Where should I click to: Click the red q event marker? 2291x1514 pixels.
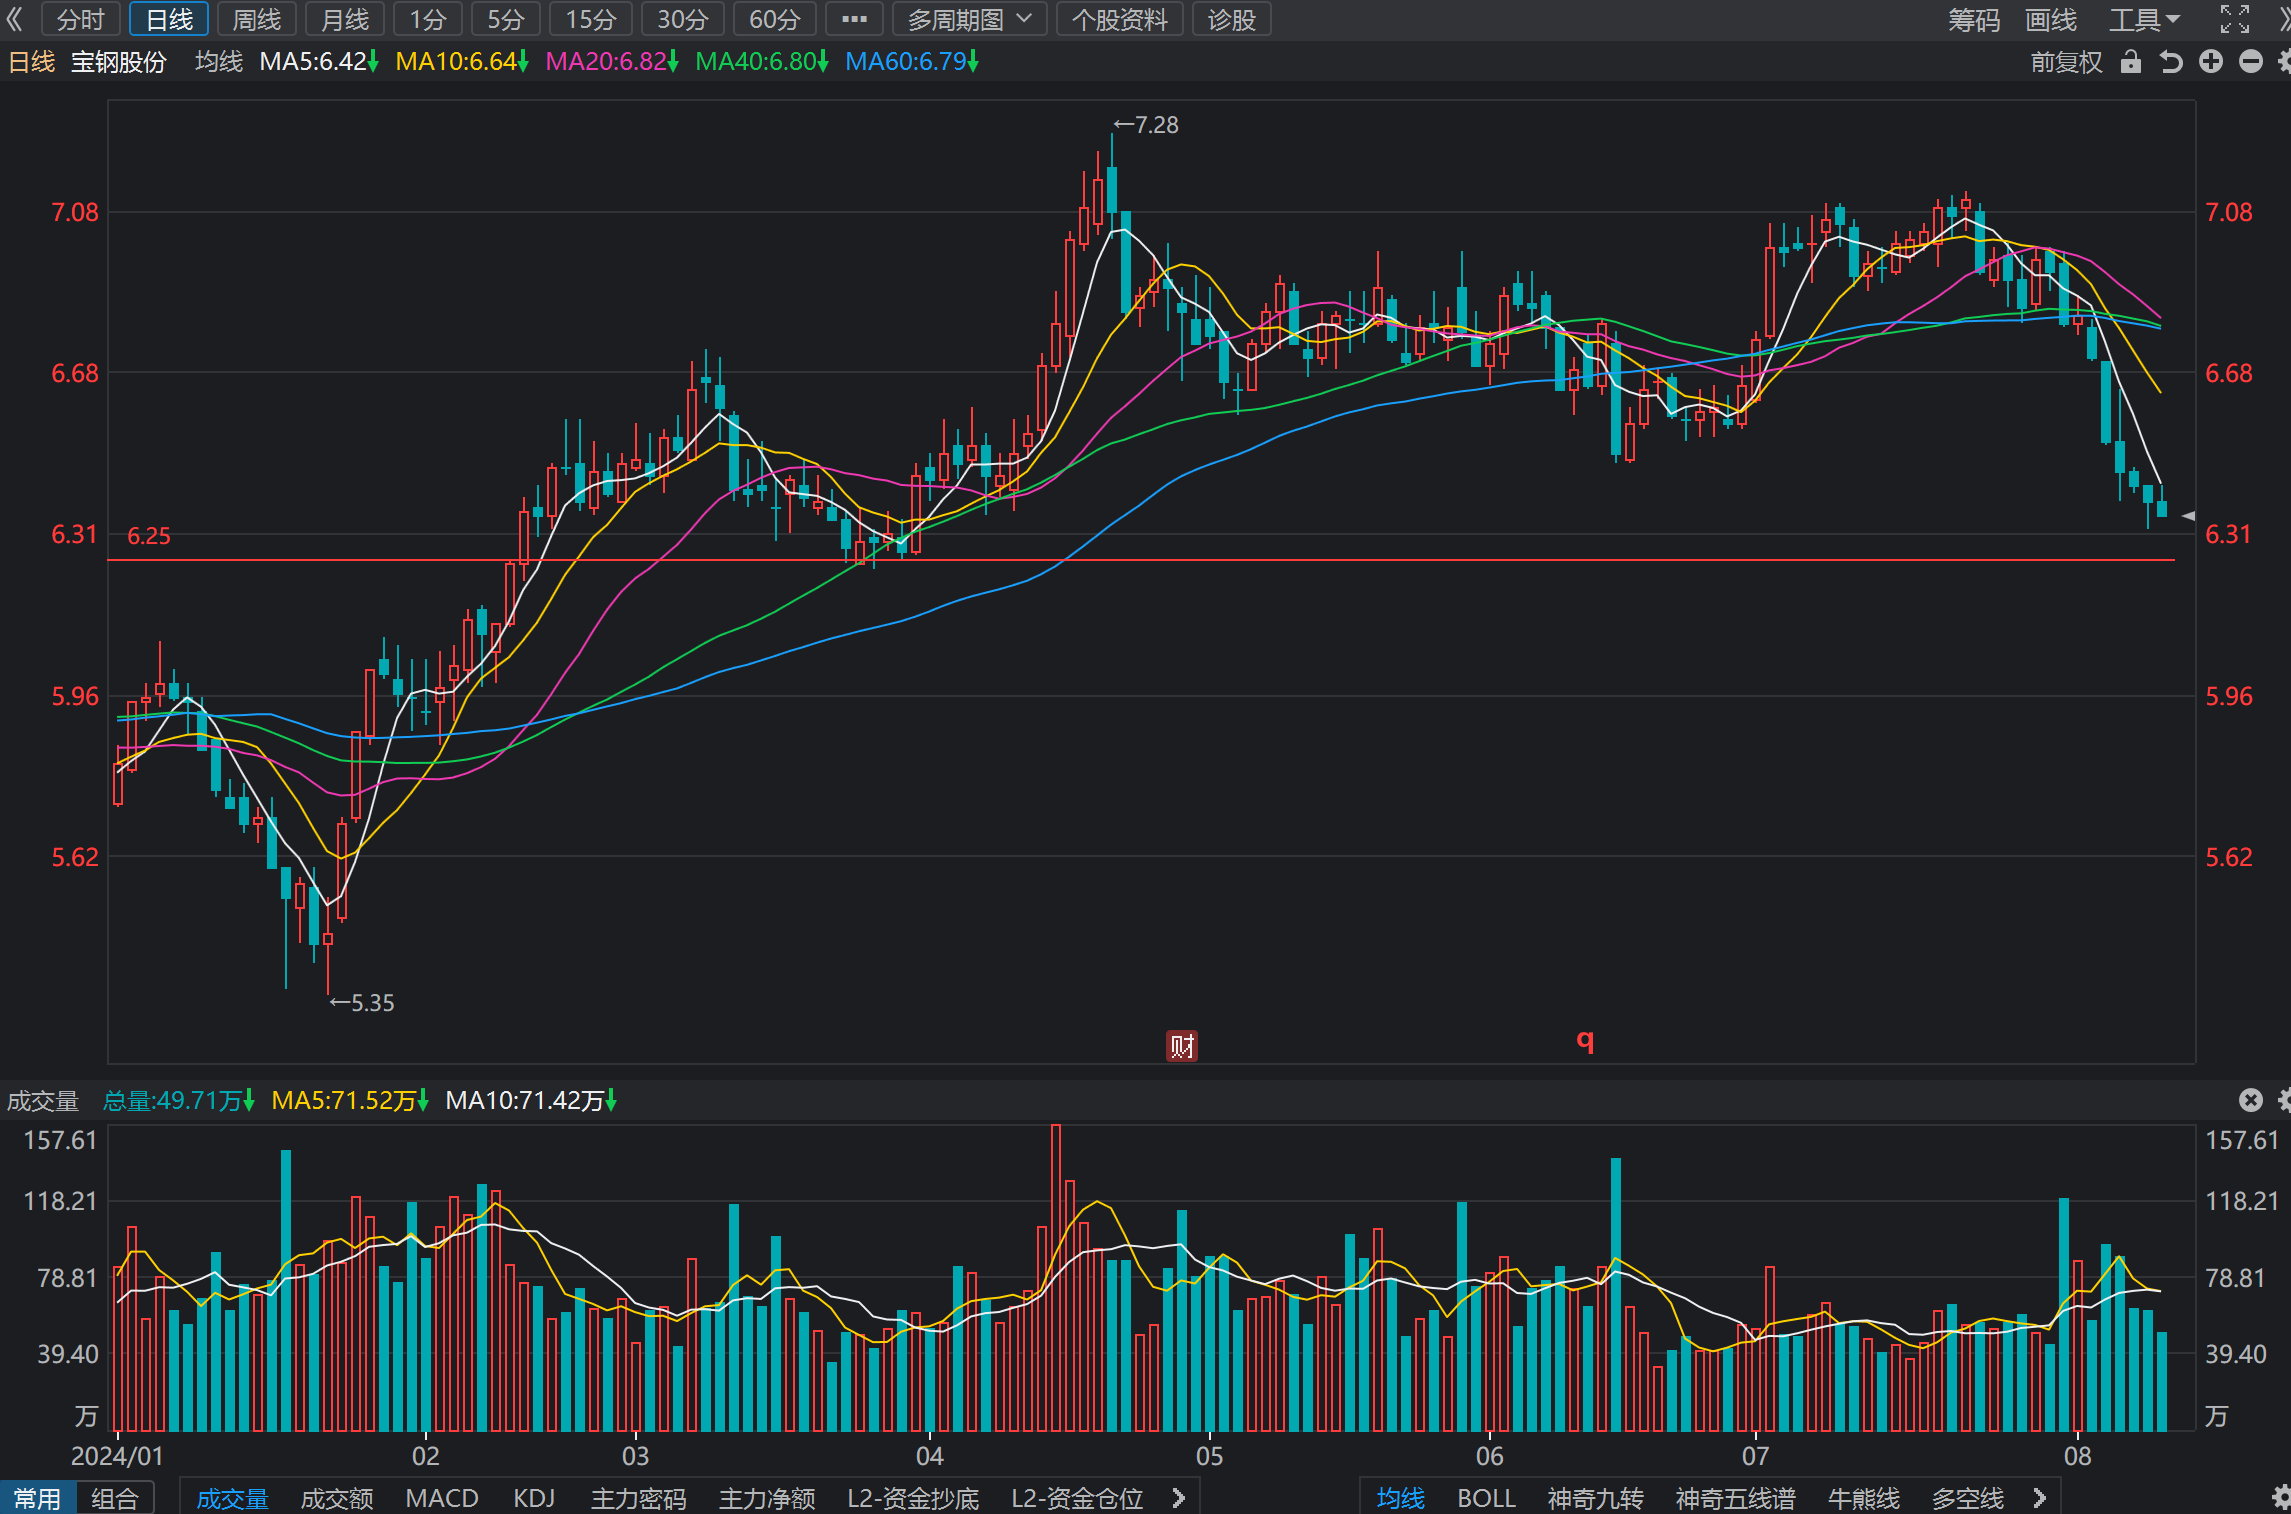pos(1585,1040)
